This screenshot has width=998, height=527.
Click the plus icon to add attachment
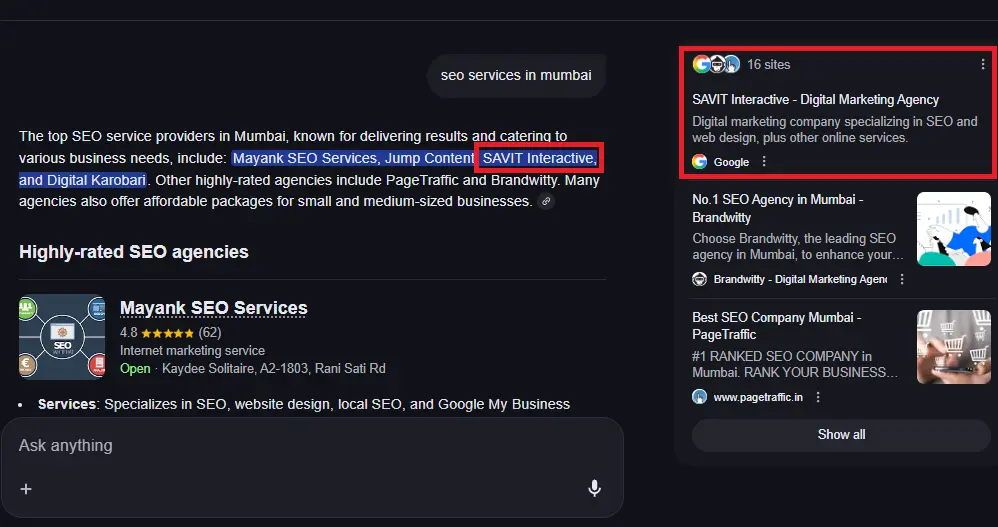(x=26, y=489)
